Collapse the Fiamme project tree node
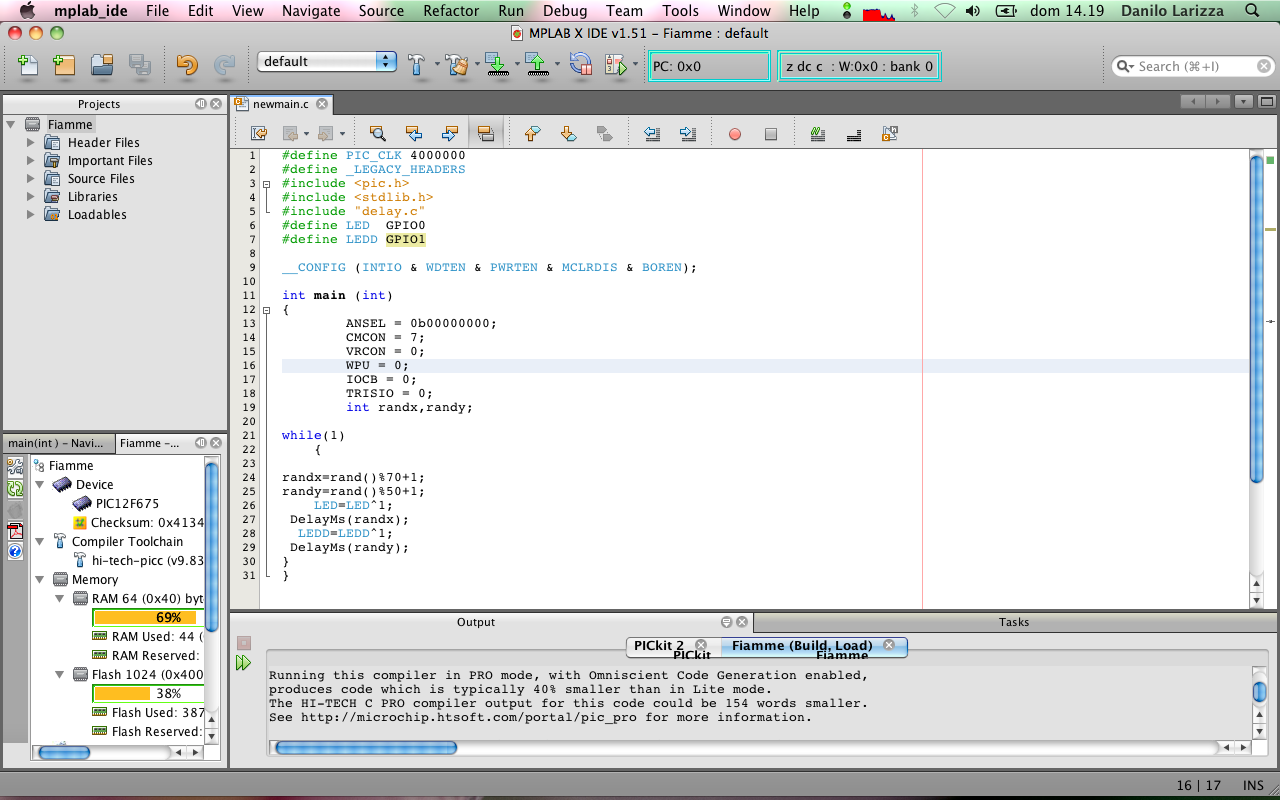 (x=11, y=125)
